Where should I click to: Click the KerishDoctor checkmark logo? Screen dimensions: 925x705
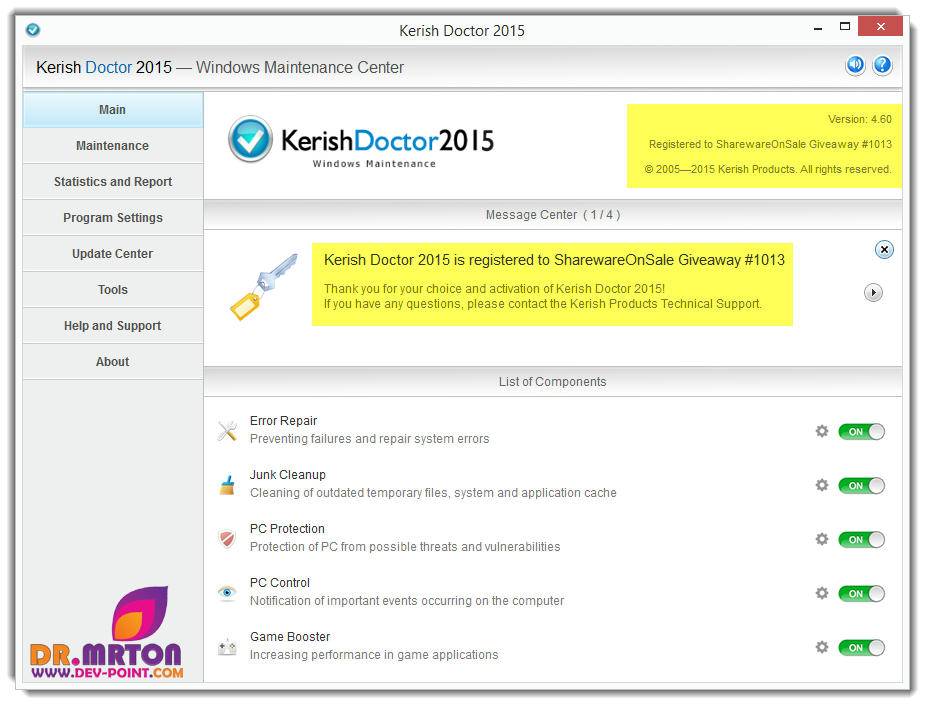click(250, 139)
